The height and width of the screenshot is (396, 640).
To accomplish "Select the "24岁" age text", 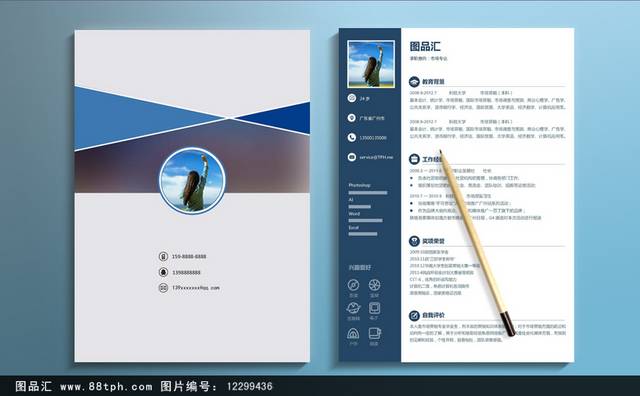I will 364,98.
